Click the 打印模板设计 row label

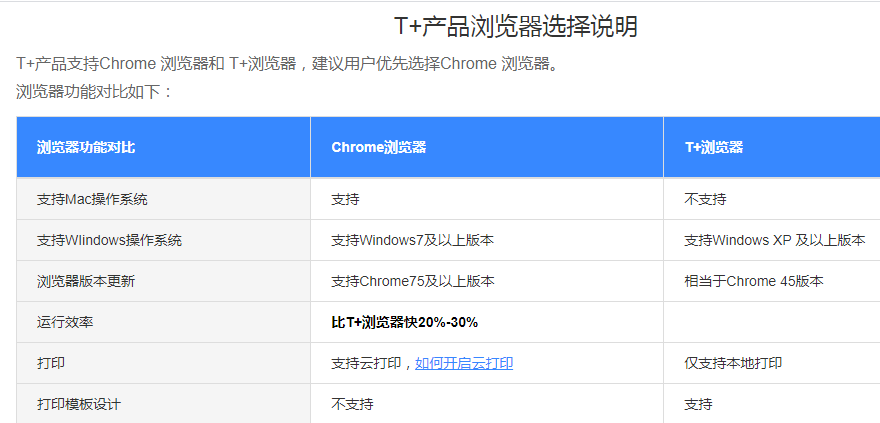tap(79, 404)
